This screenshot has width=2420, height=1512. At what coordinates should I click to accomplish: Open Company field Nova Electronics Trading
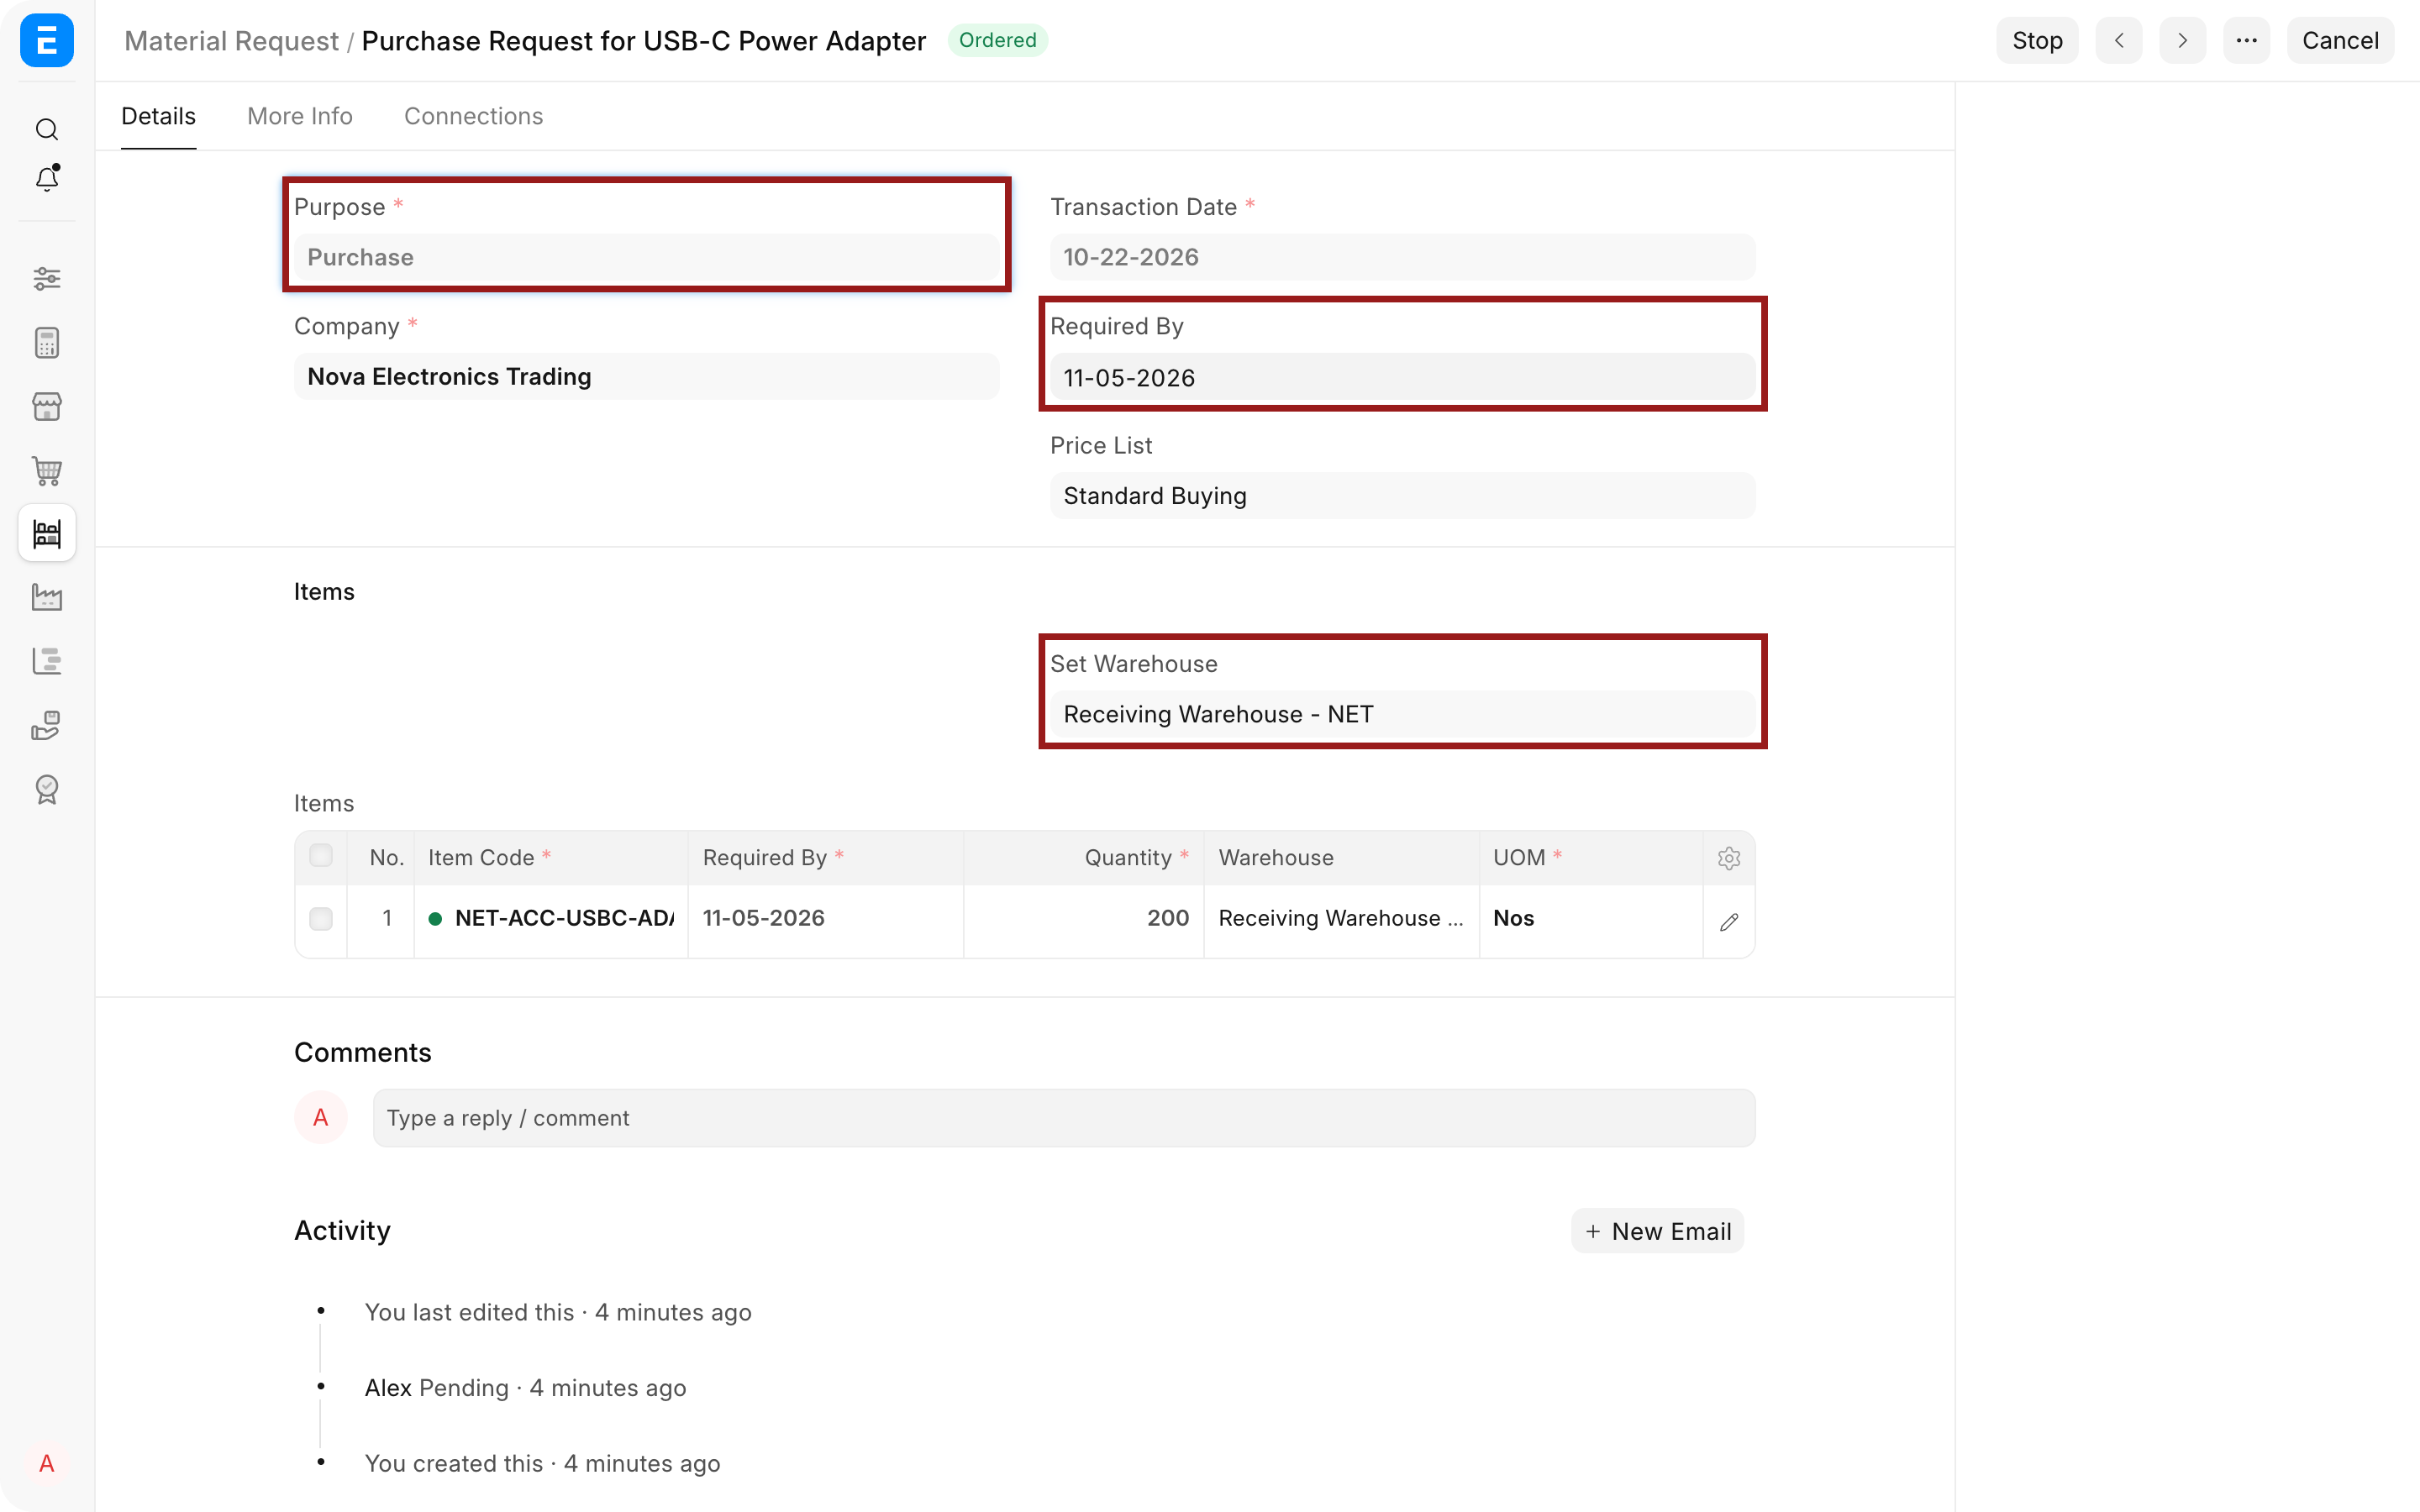pos(646,377)
